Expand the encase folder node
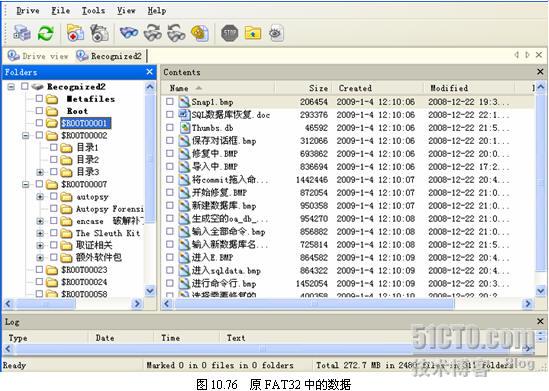 [x=40, y=221]
